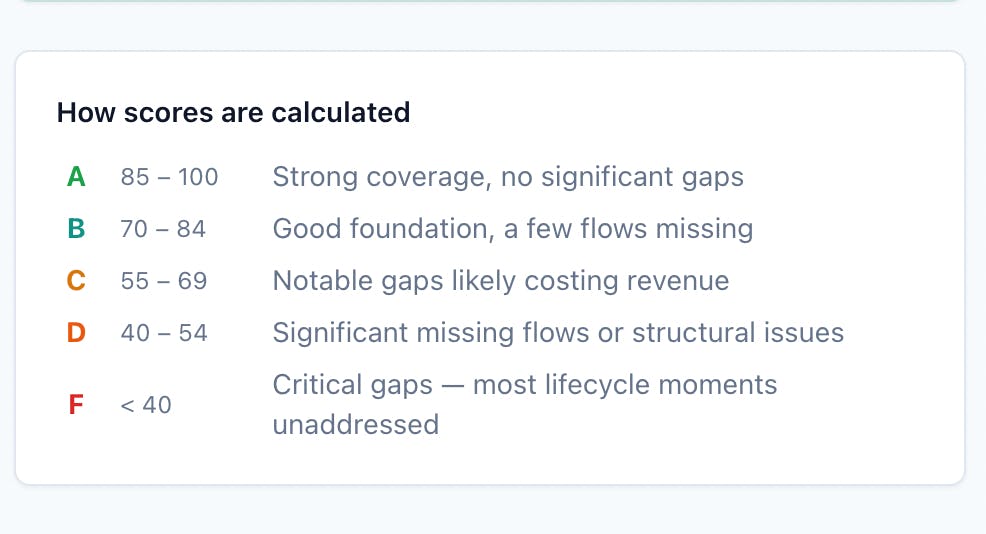Click the word 'unaddressed' in F description
The width and height of the screenshot is (986, 534).
point(355,425)
